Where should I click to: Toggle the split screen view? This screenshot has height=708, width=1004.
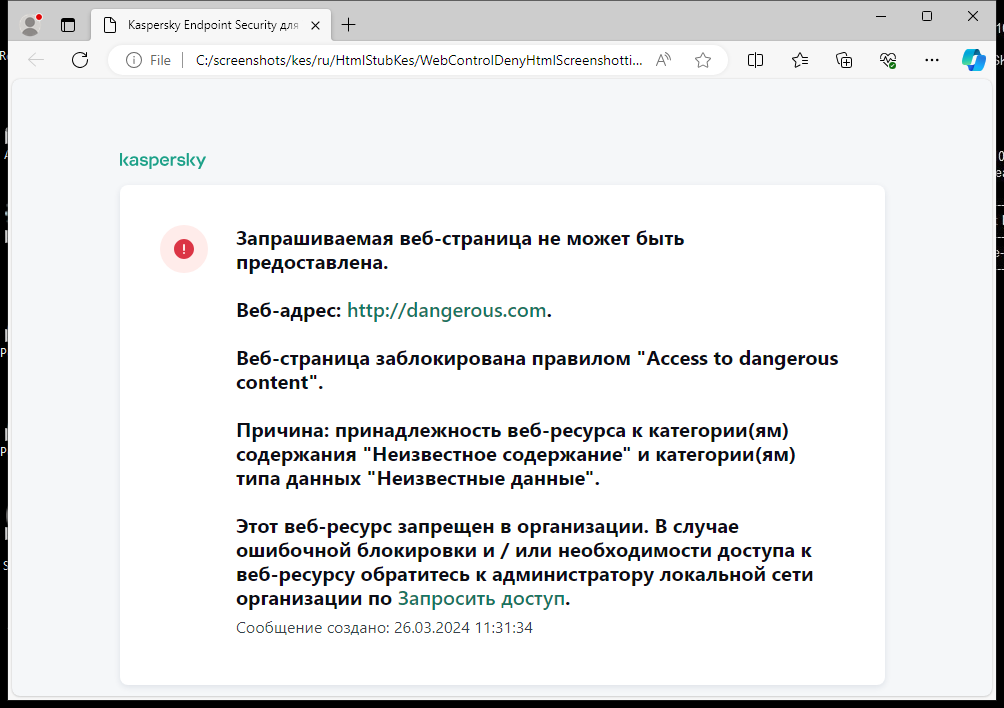[756, 60]
